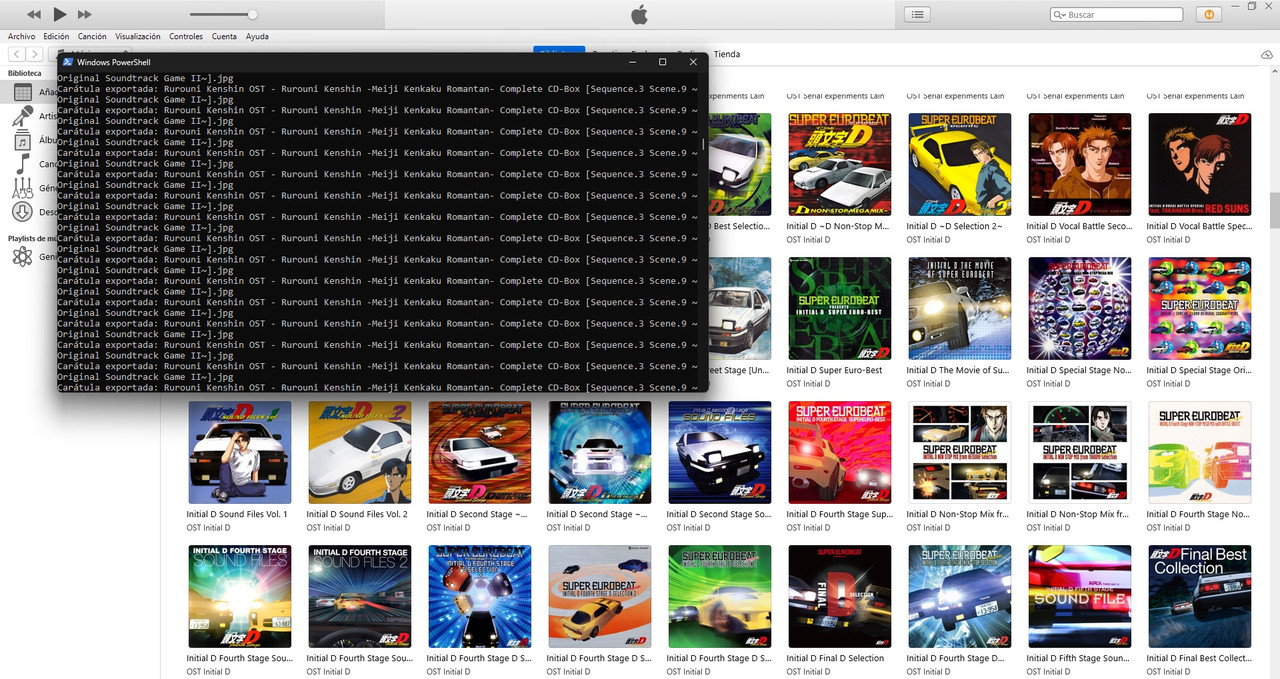Open the Initial D ~D Selection 2~ cover
The image size is (1280, 679).
point(959,164)
